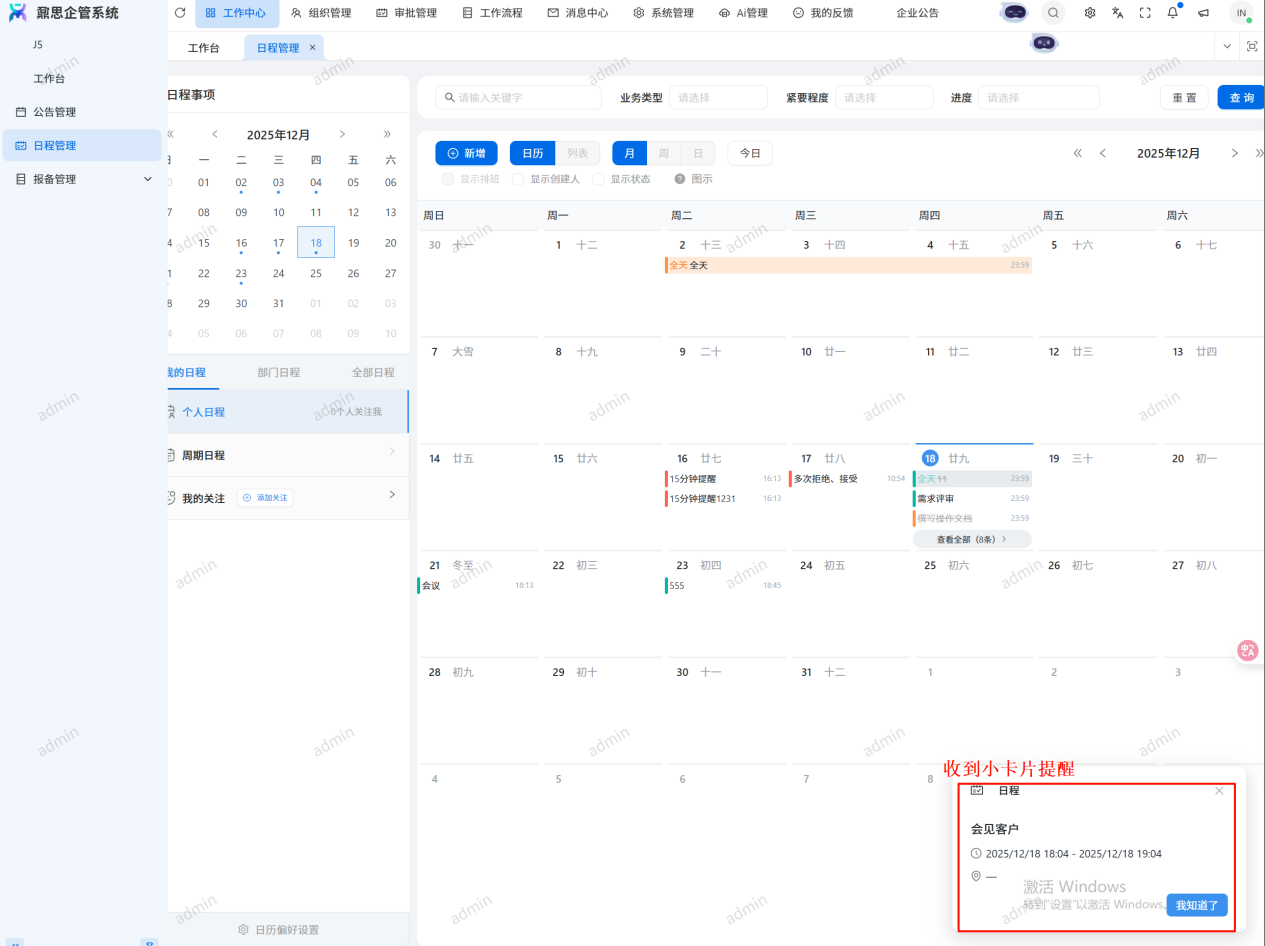Open the 业务类型 dropdown

point(717,98)
